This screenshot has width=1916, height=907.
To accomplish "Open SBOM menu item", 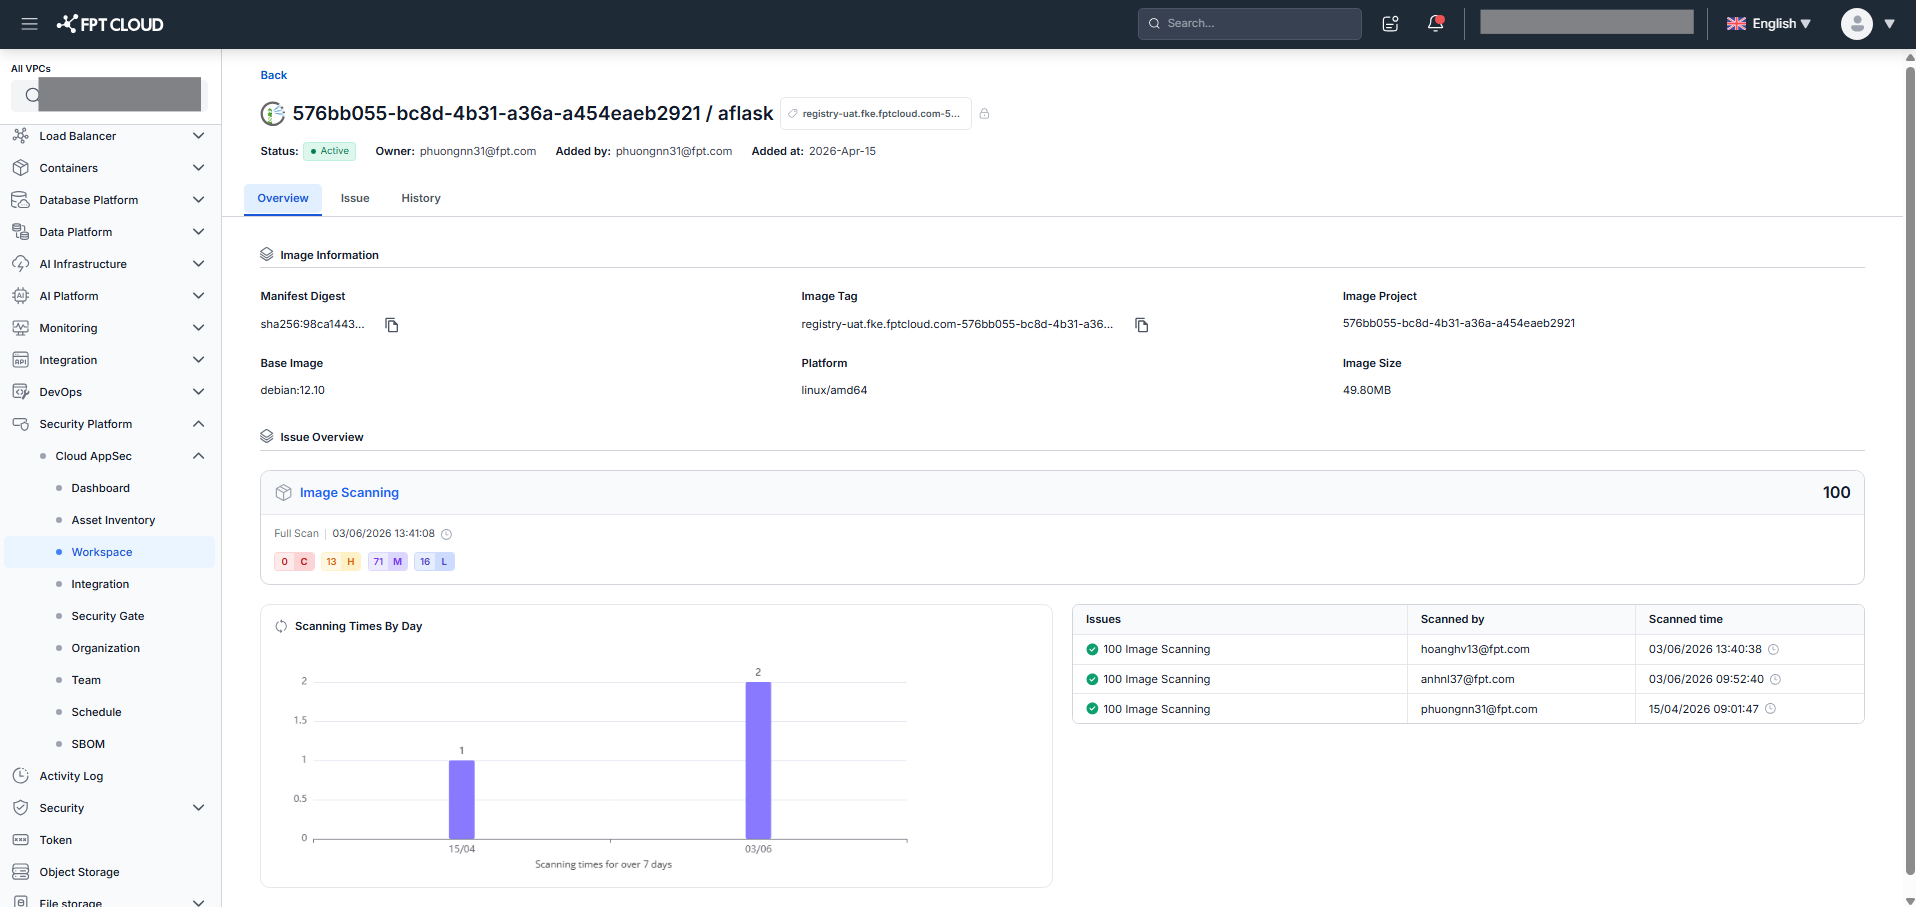I will pos(88,744).
